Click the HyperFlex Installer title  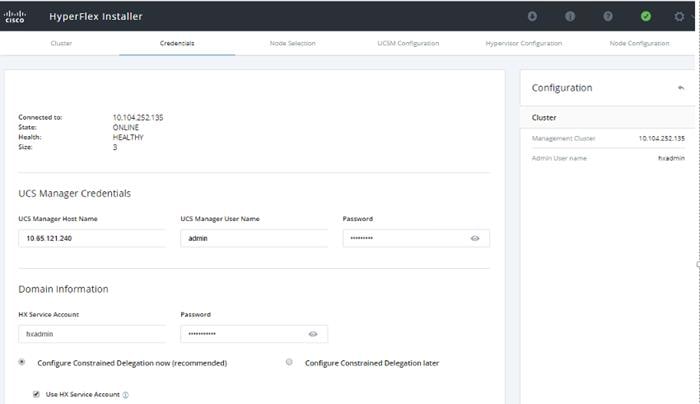point(96,17)
